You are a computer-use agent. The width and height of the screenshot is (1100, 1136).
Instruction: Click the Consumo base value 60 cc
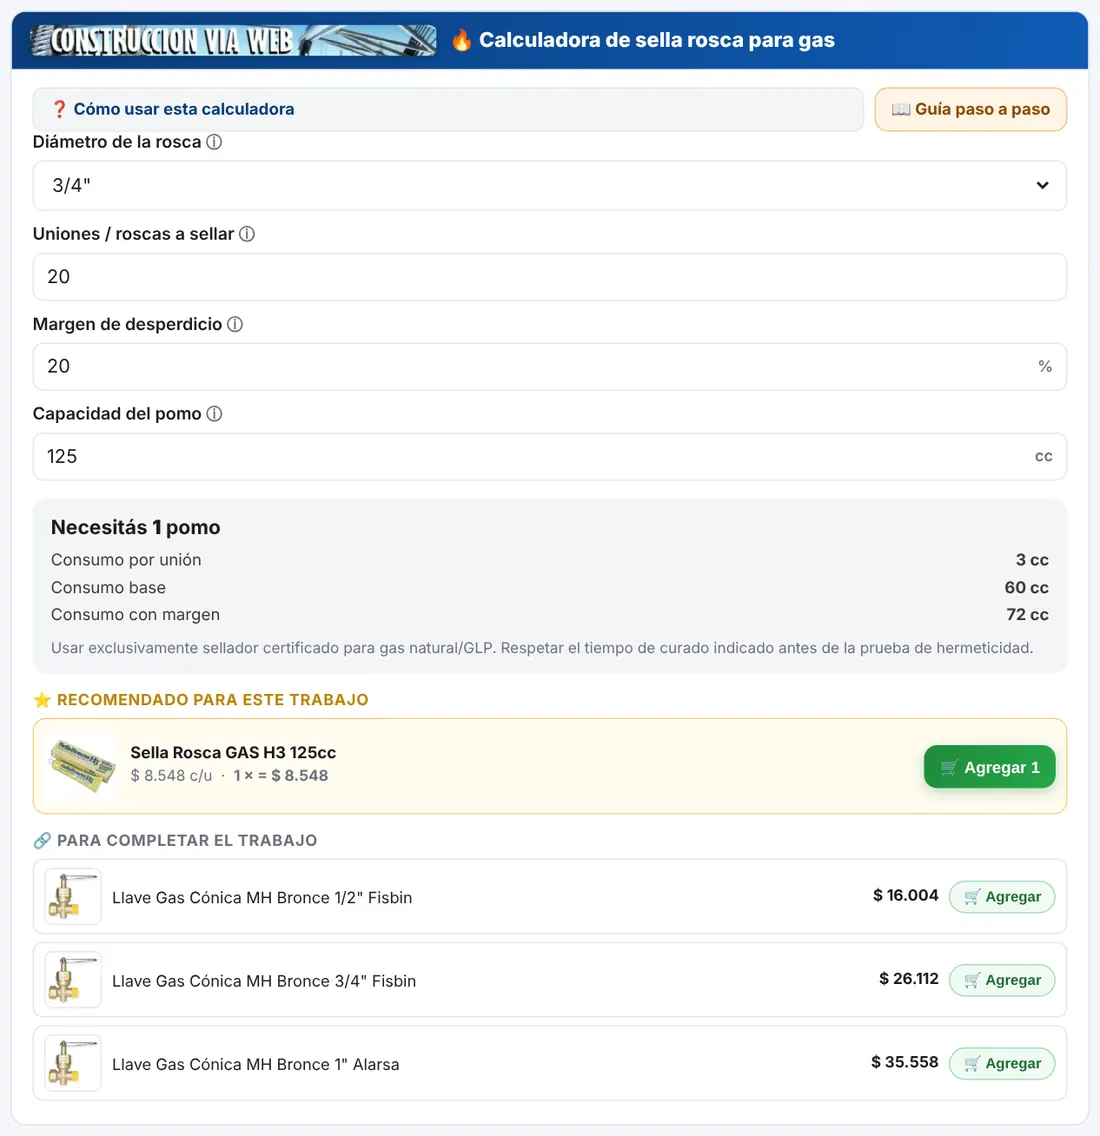[1027, 588]
